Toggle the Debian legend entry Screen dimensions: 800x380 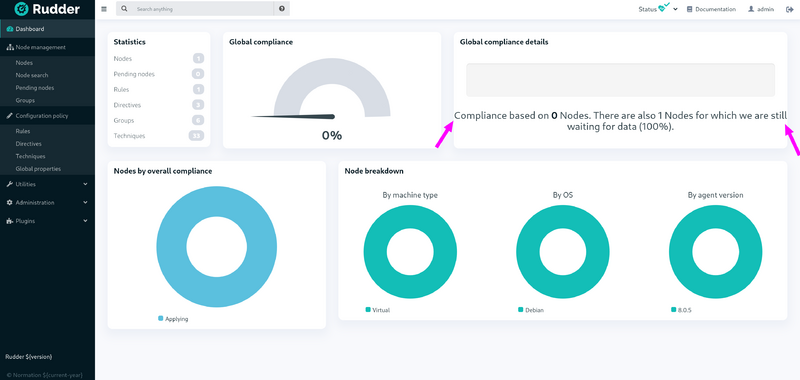tap(531, 310)
